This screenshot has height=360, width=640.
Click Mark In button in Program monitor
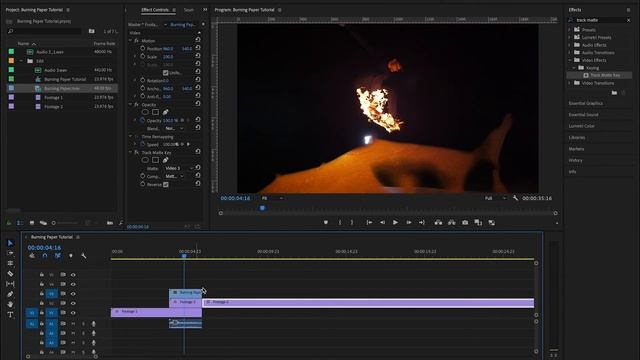[x=340, y=222]
